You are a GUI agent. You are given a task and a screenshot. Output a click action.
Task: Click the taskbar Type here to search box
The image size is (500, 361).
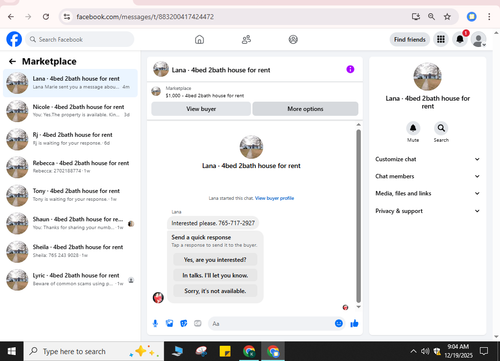click(94, 351)
